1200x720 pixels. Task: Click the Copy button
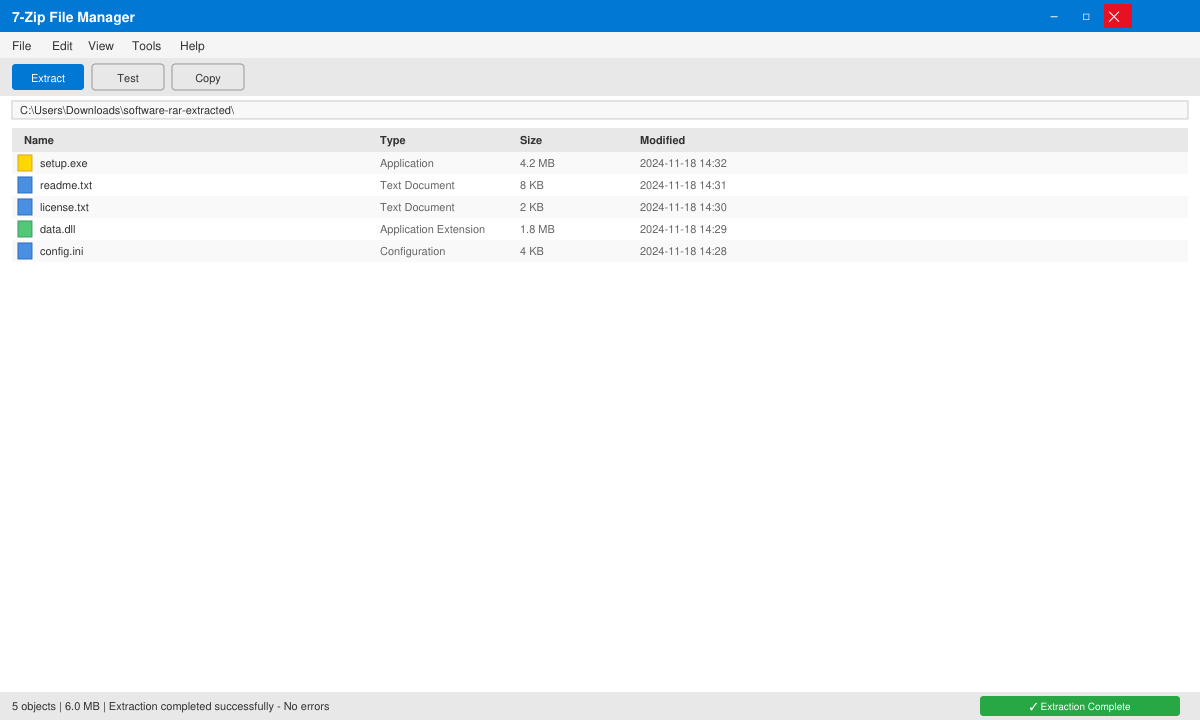point(208,77)
